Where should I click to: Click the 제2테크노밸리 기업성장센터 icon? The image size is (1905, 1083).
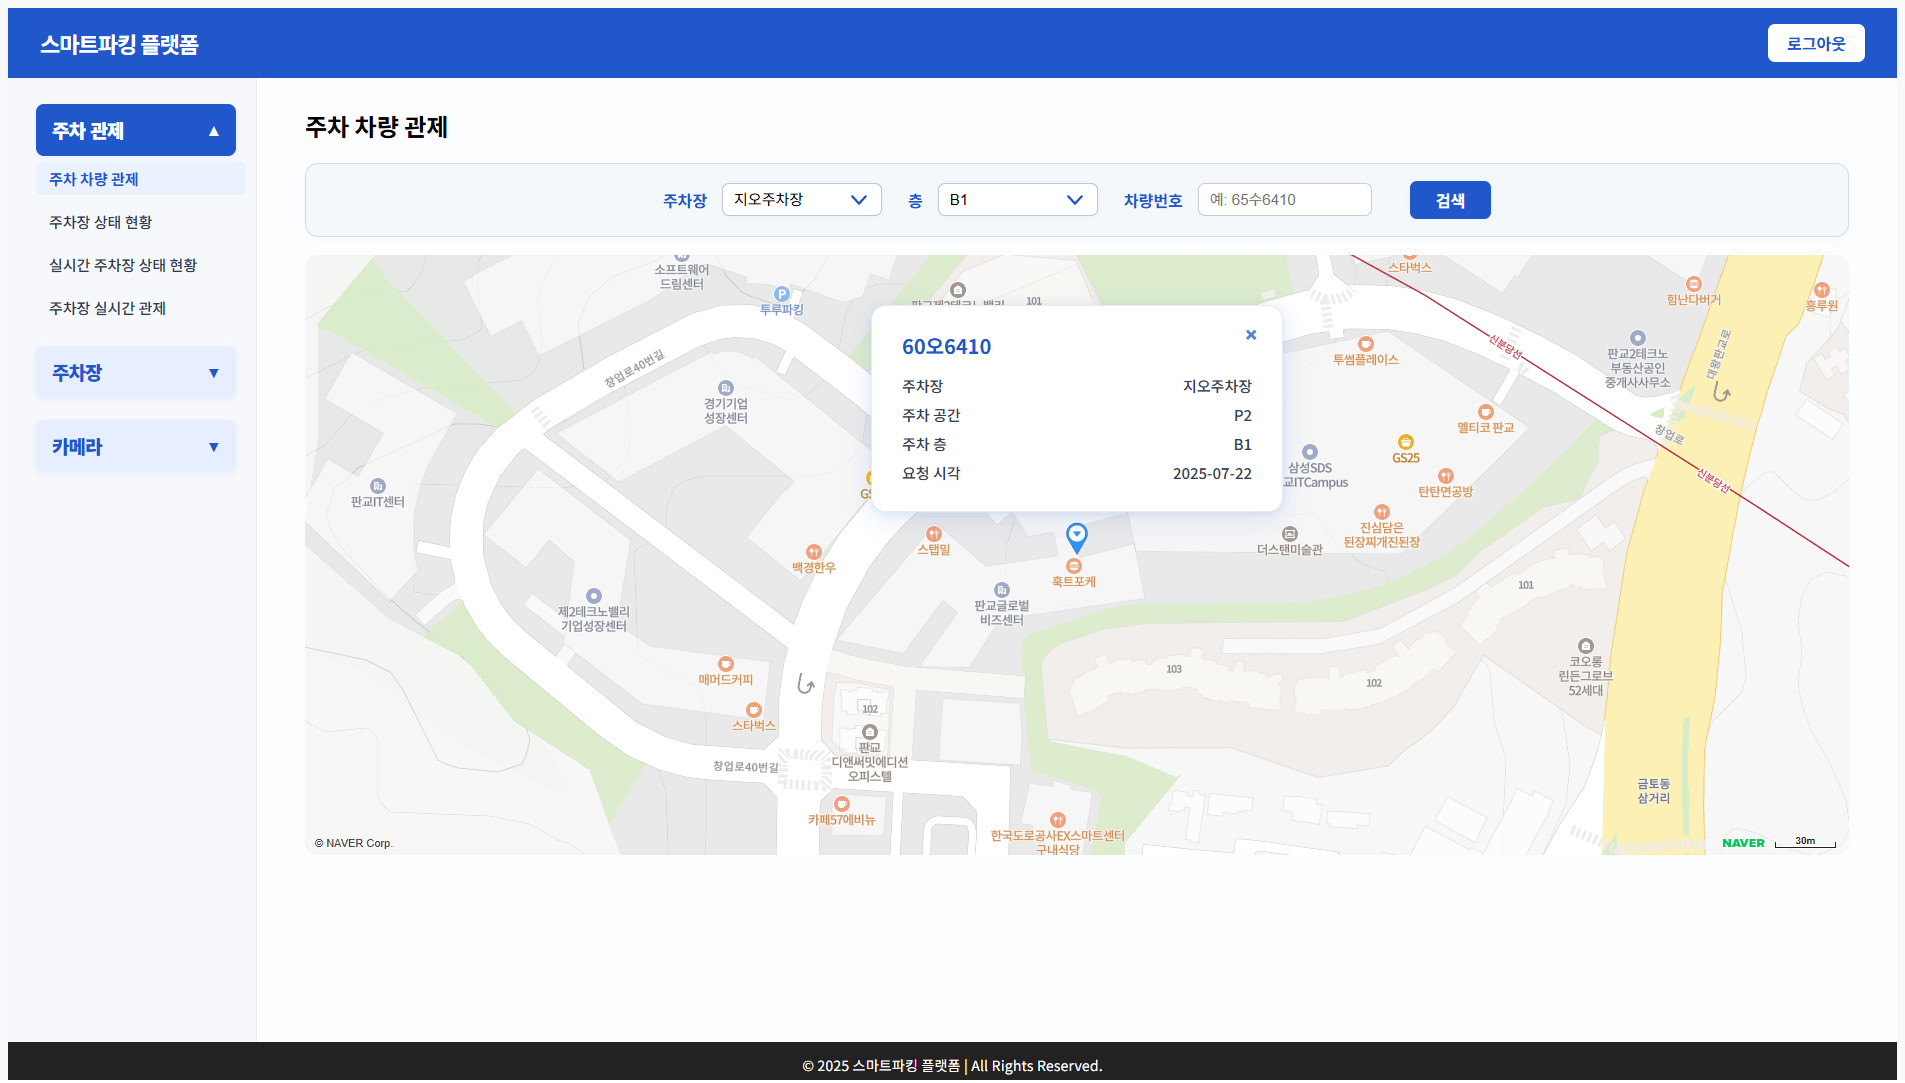pos(594,596)
